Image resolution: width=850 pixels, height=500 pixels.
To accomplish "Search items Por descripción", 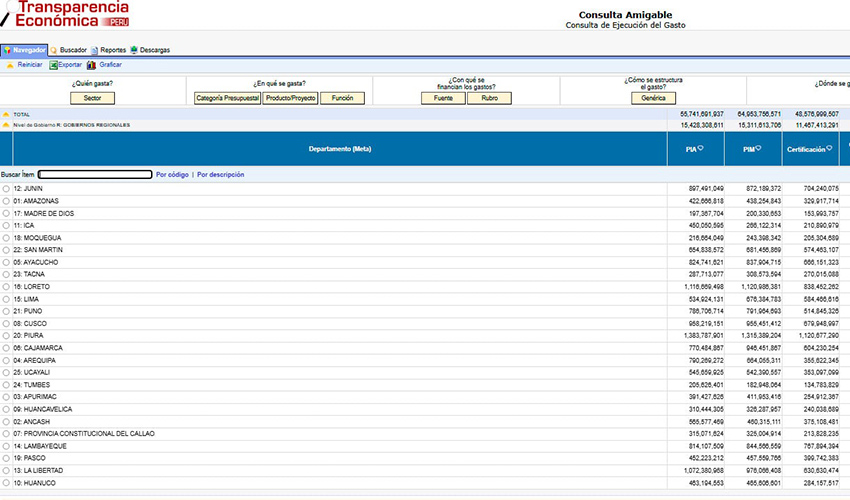I will (x=220, y=175).
